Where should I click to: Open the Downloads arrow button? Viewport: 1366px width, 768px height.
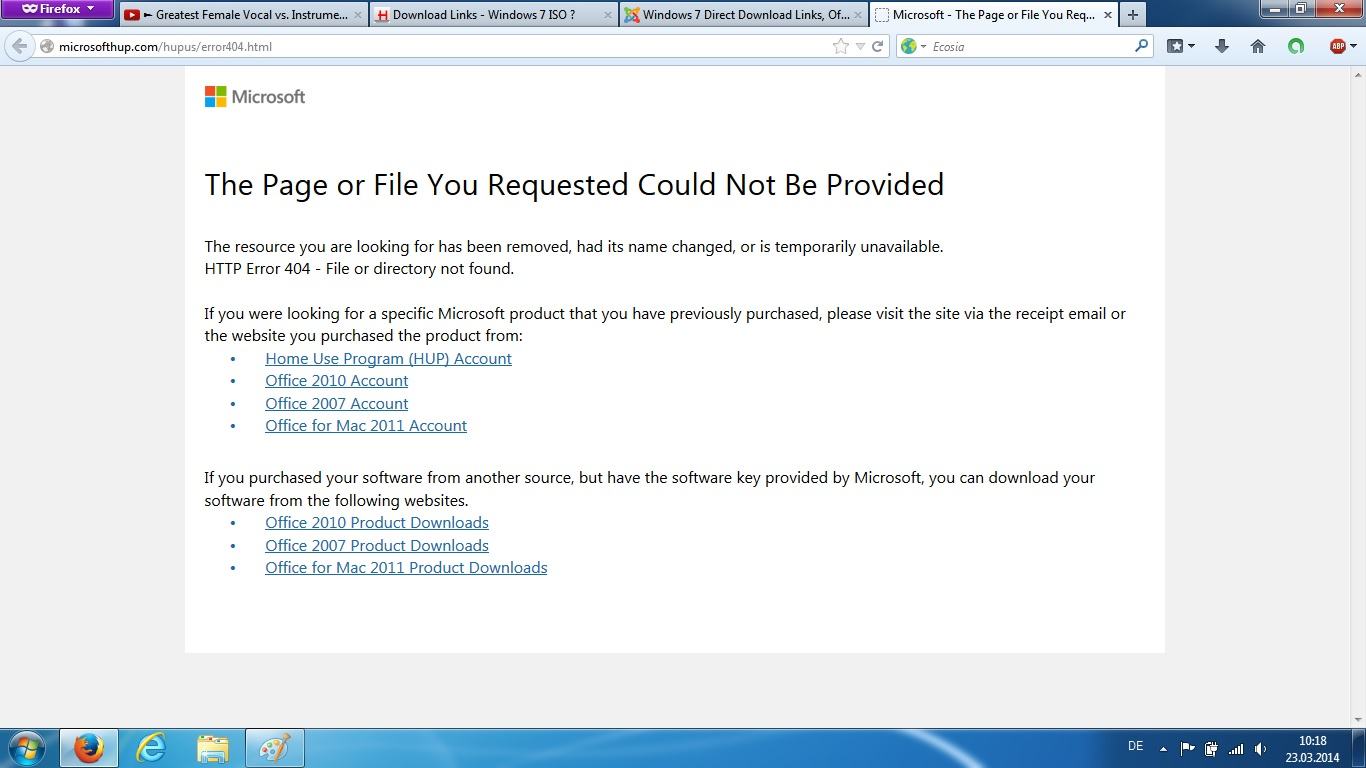[1221, 46]
